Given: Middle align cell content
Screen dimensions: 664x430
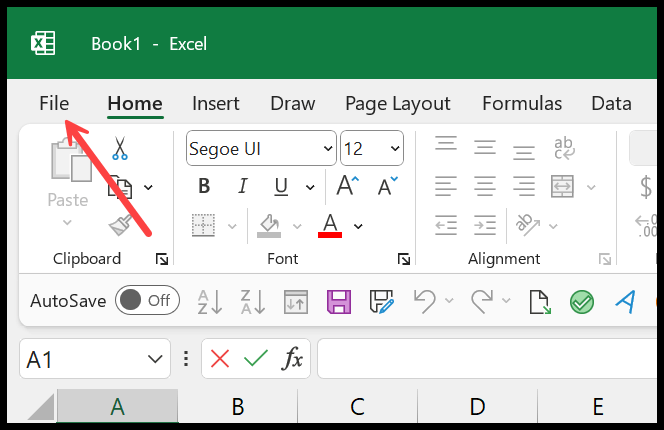Looking at the screenshot, I should point(484,147).
